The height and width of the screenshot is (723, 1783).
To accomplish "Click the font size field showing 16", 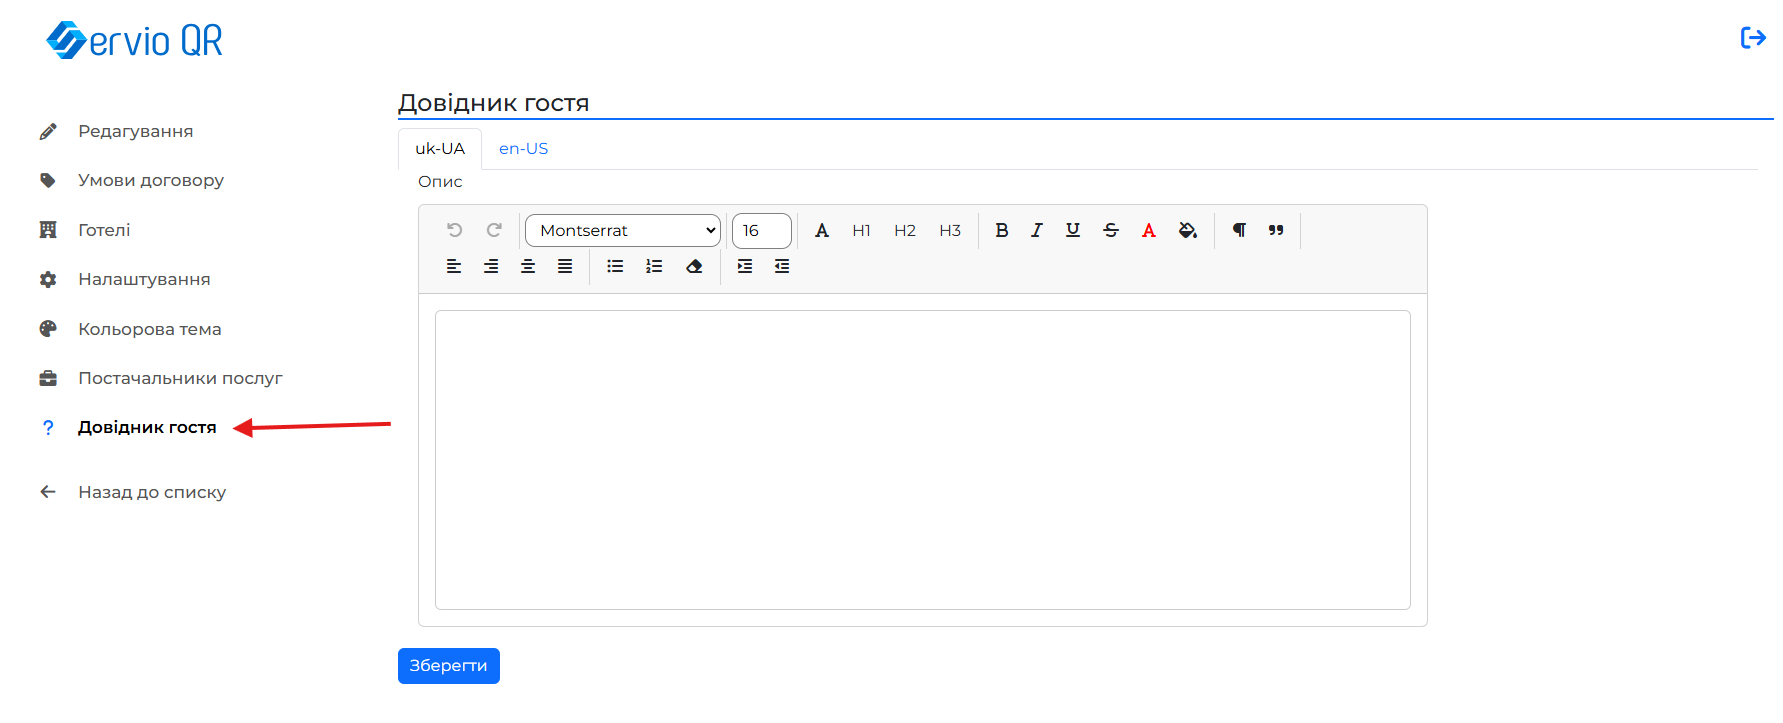I will 761,230.
